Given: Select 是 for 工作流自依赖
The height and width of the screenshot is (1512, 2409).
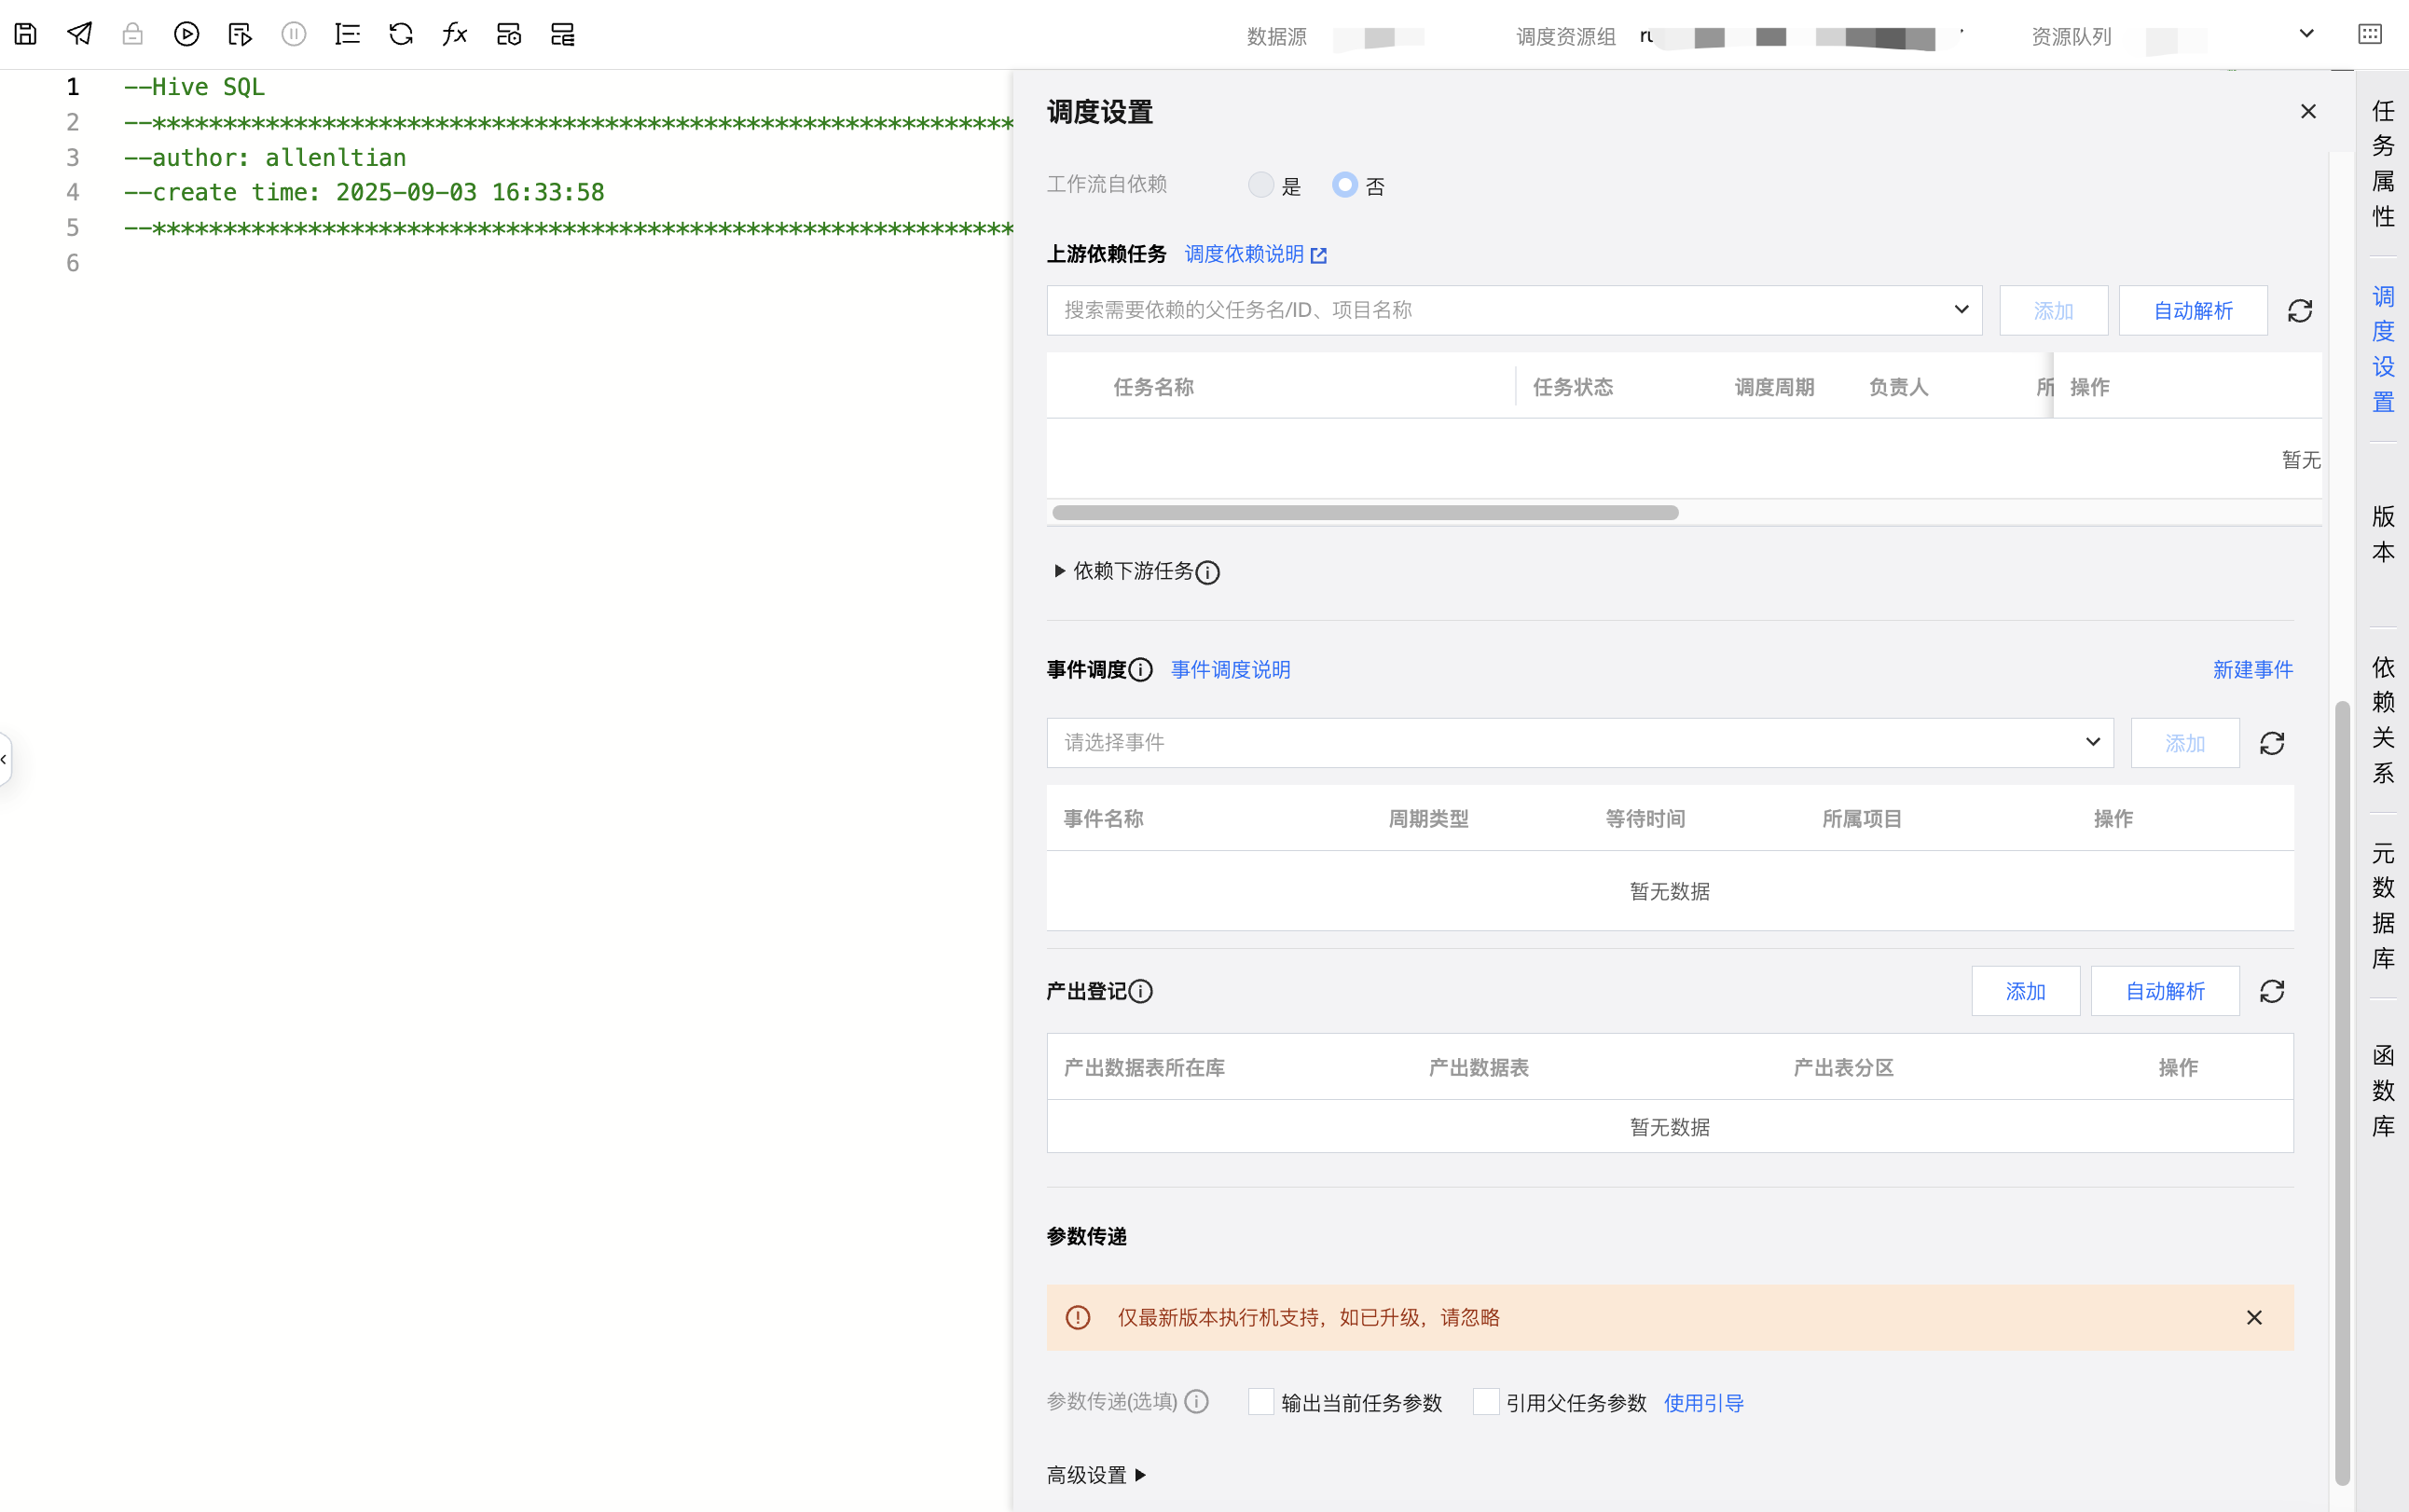Looking at the screenshot, I should (1261, 185).
